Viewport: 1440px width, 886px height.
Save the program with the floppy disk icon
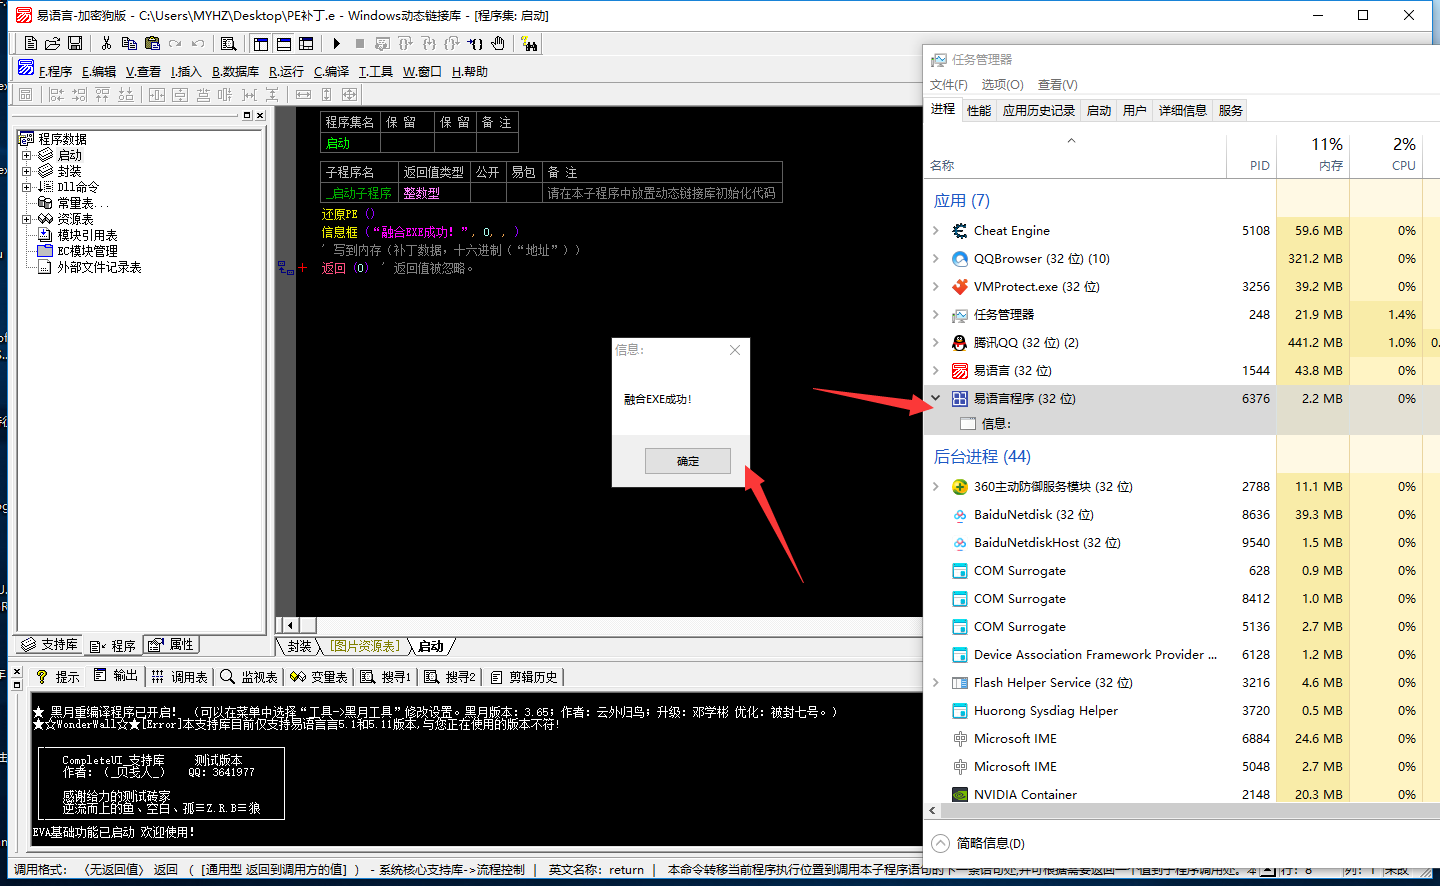tap(75, 44)
